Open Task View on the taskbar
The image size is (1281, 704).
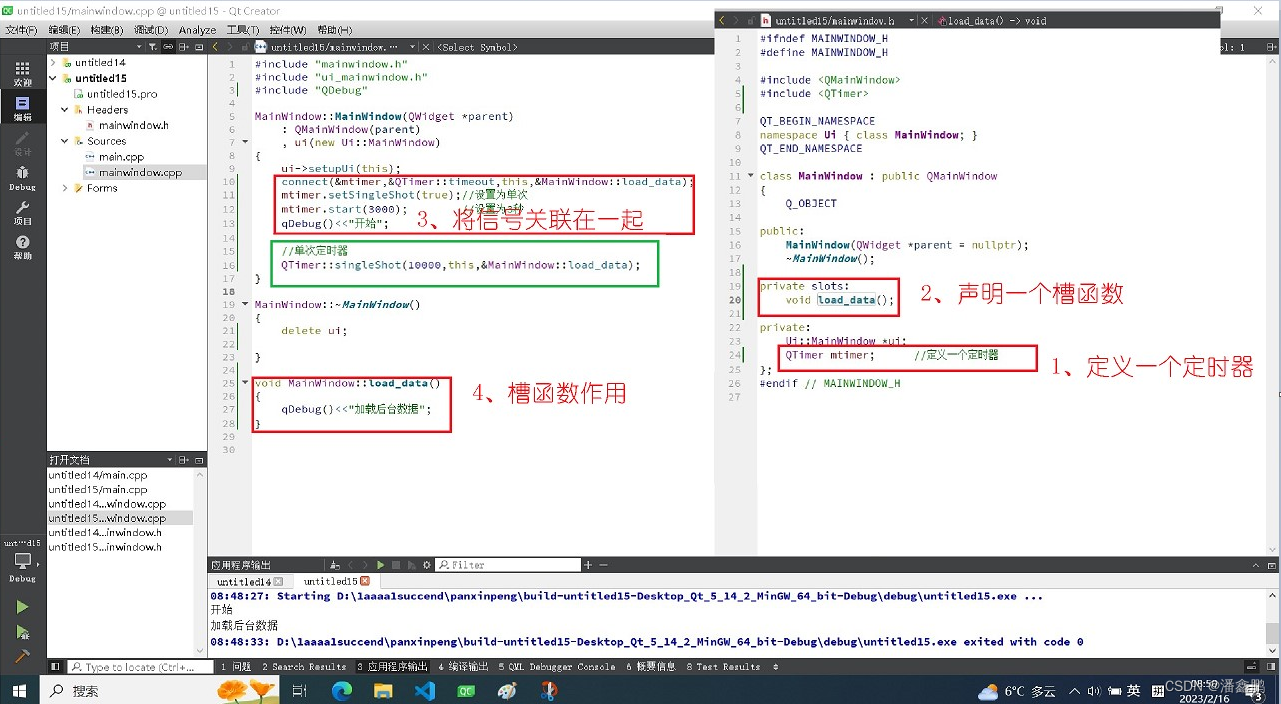coord(299,690)
